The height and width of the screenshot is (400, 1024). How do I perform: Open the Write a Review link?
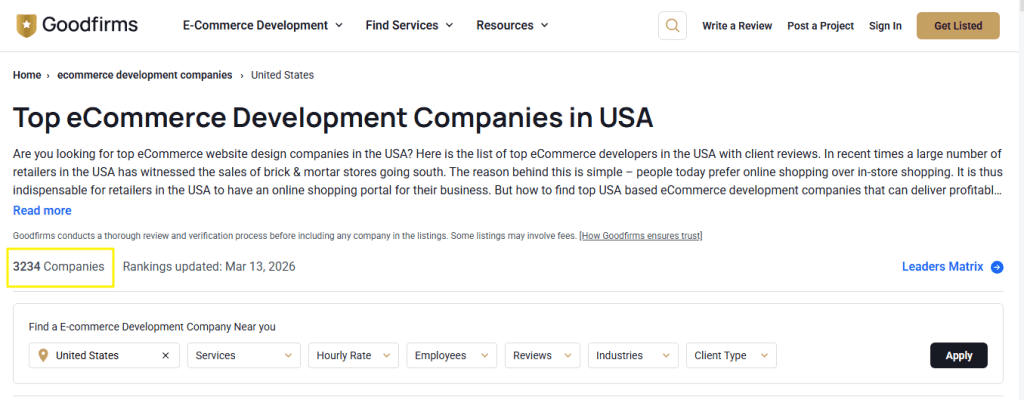click(x=737, y=26)
